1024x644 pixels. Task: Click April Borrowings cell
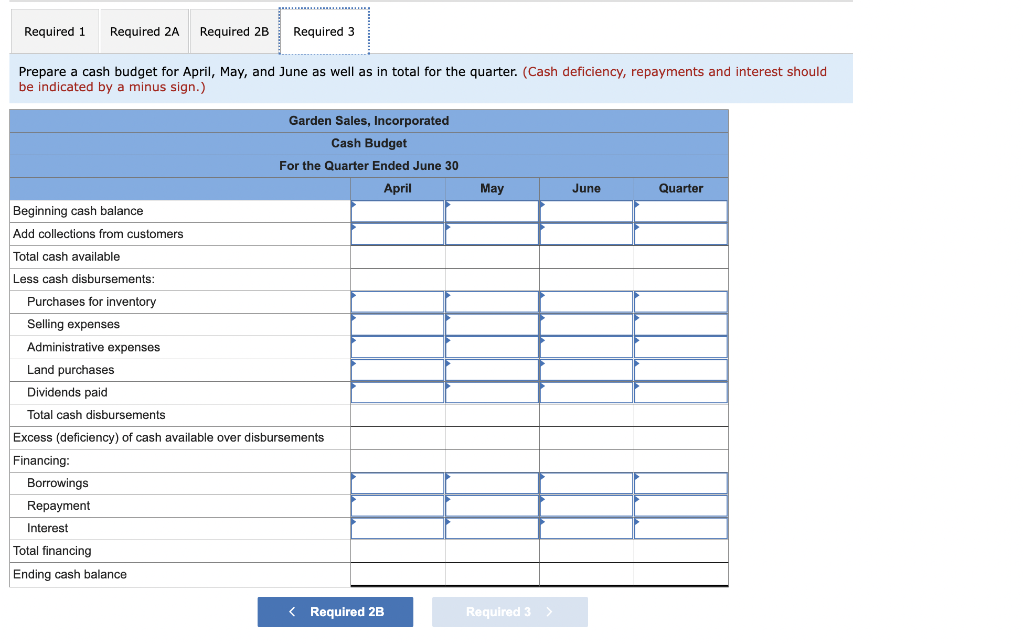click(x=398, y=483)
